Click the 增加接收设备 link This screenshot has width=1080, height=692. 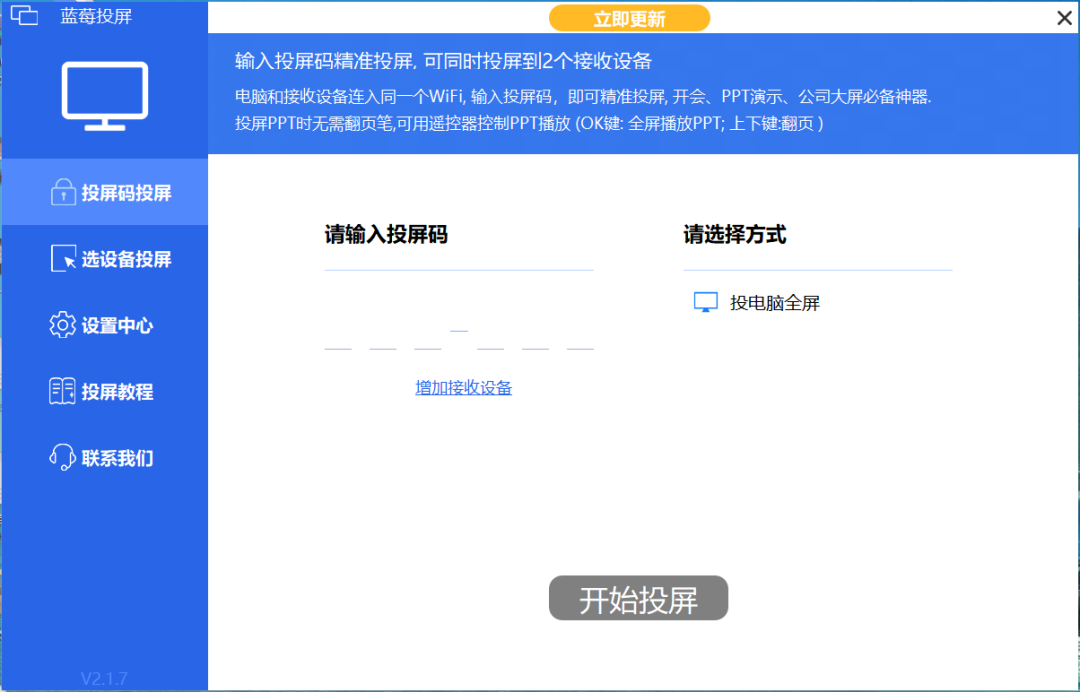click(464, 388)
